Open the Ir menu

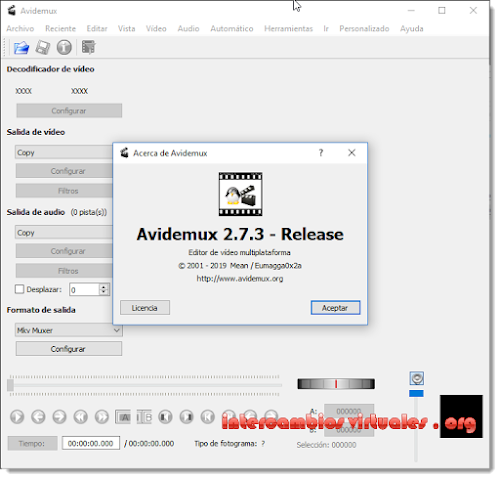coord(326,29)
